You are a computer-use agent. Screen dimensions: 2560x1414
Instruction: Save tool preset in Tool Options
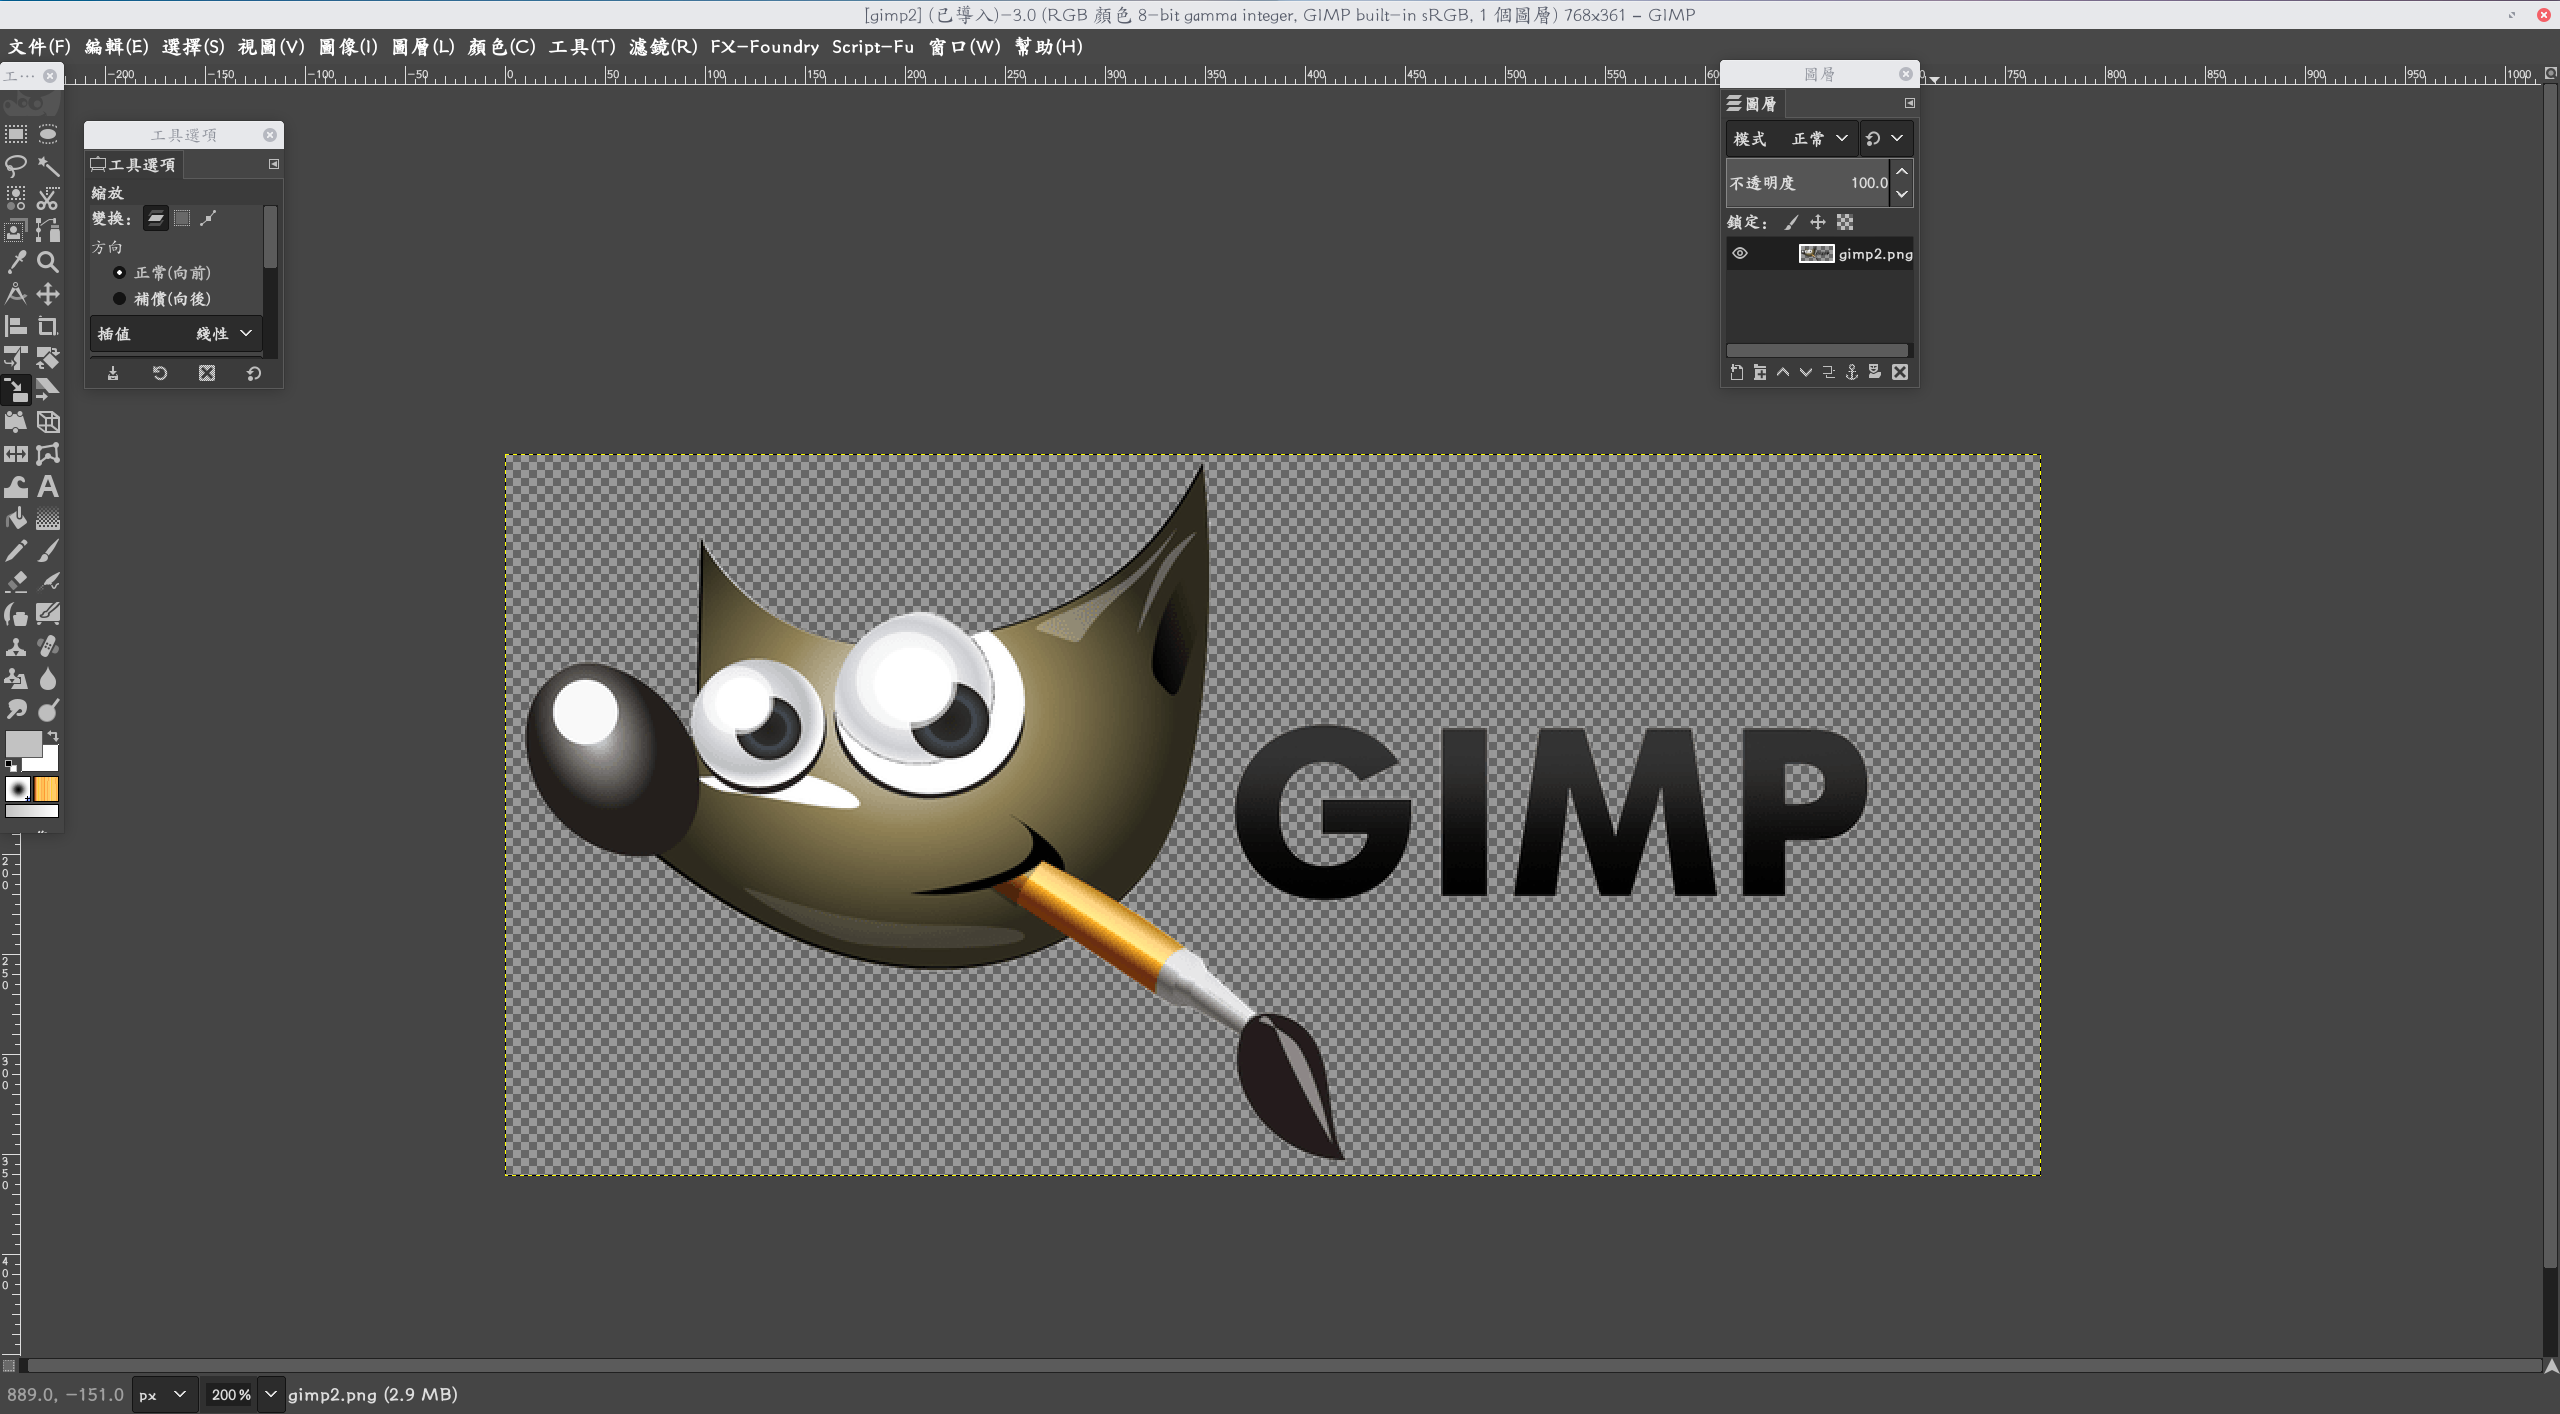click(113, 373)
